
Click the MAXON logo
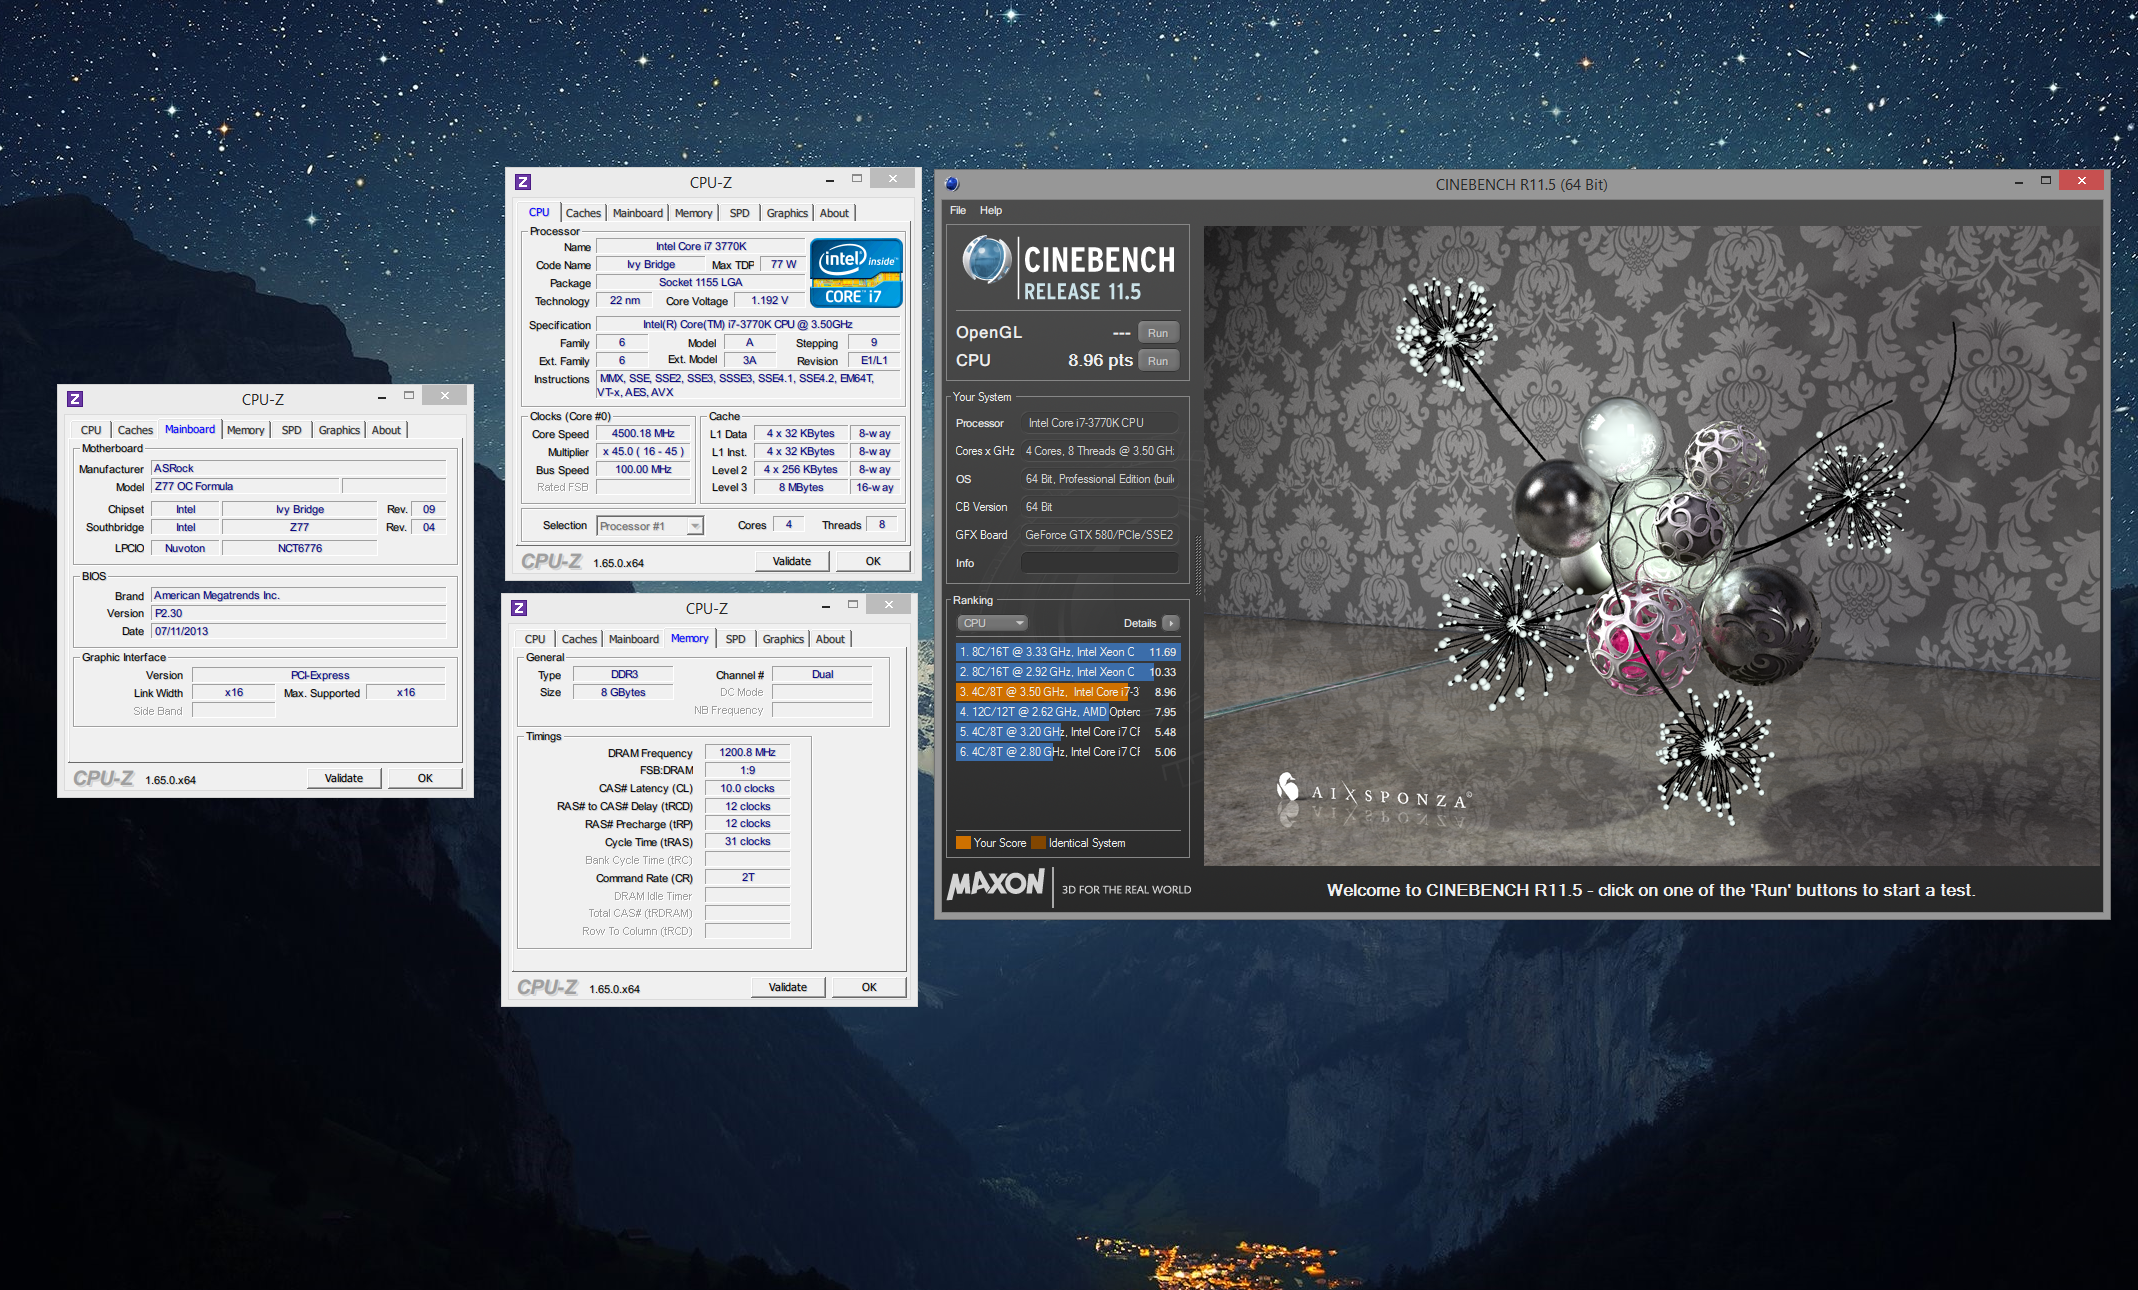996,884
